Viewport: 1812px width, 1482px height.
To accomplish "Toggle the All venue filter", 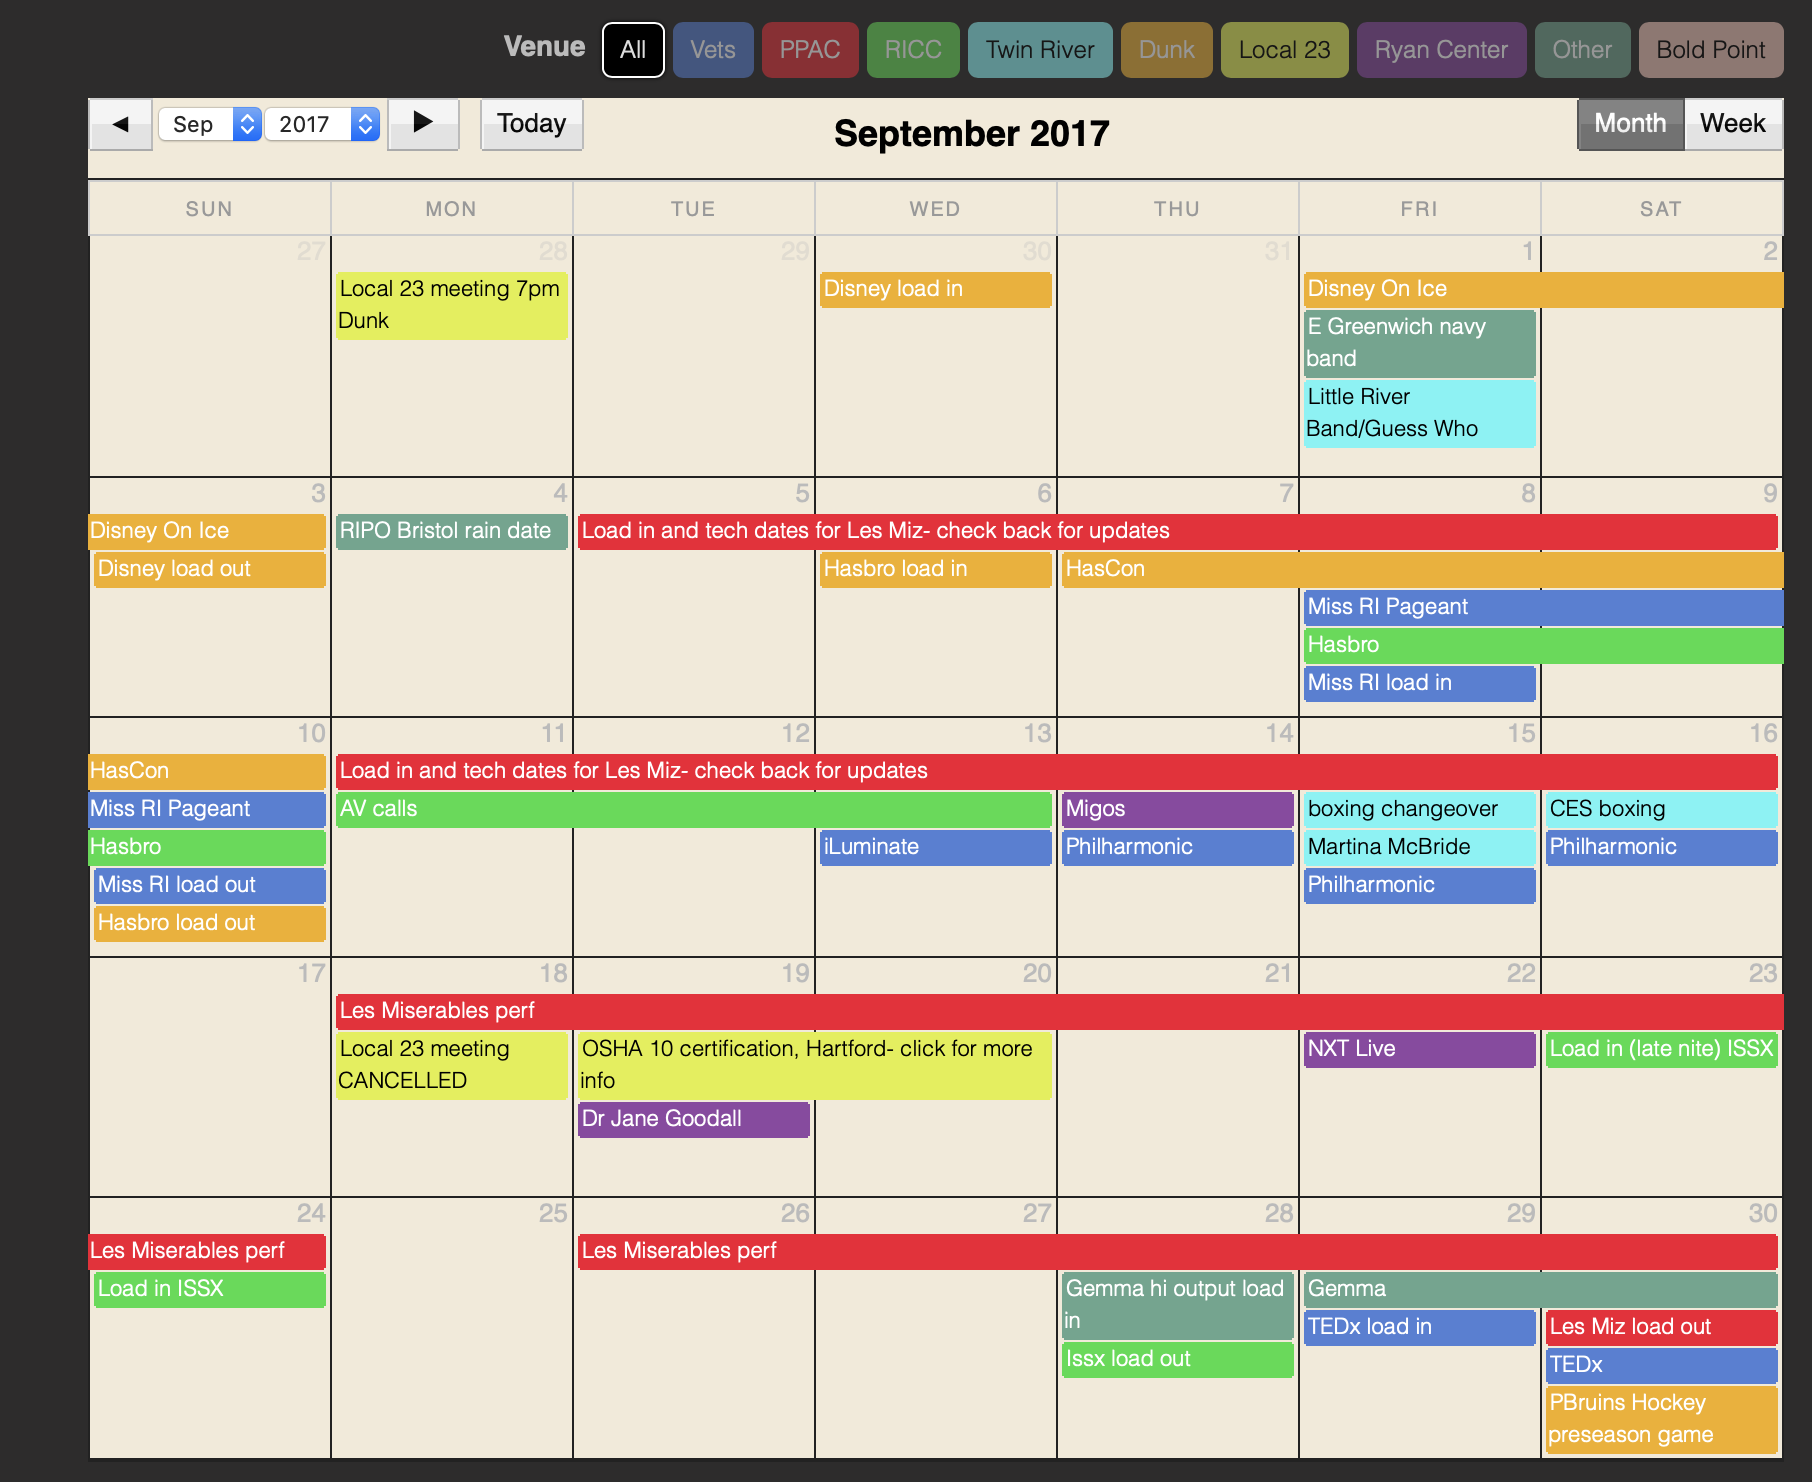I will [633, 50].
